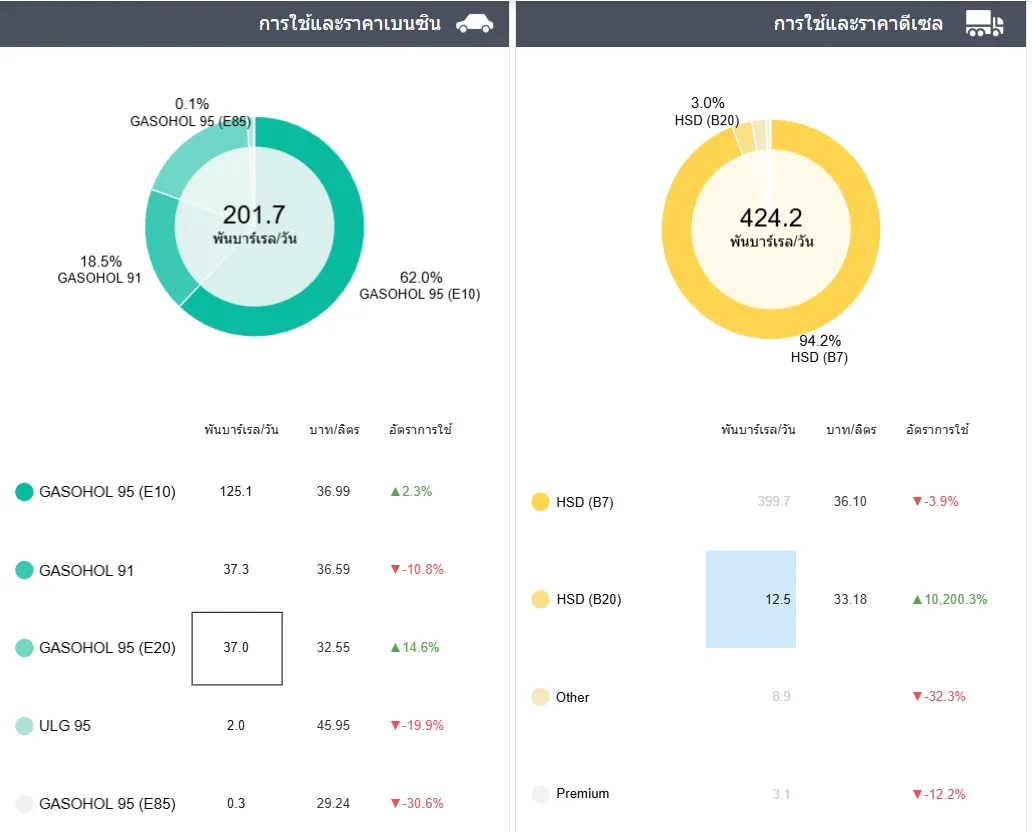
Task: Select the GASOHOL 91 row label in the table
Action: point(86,570)
